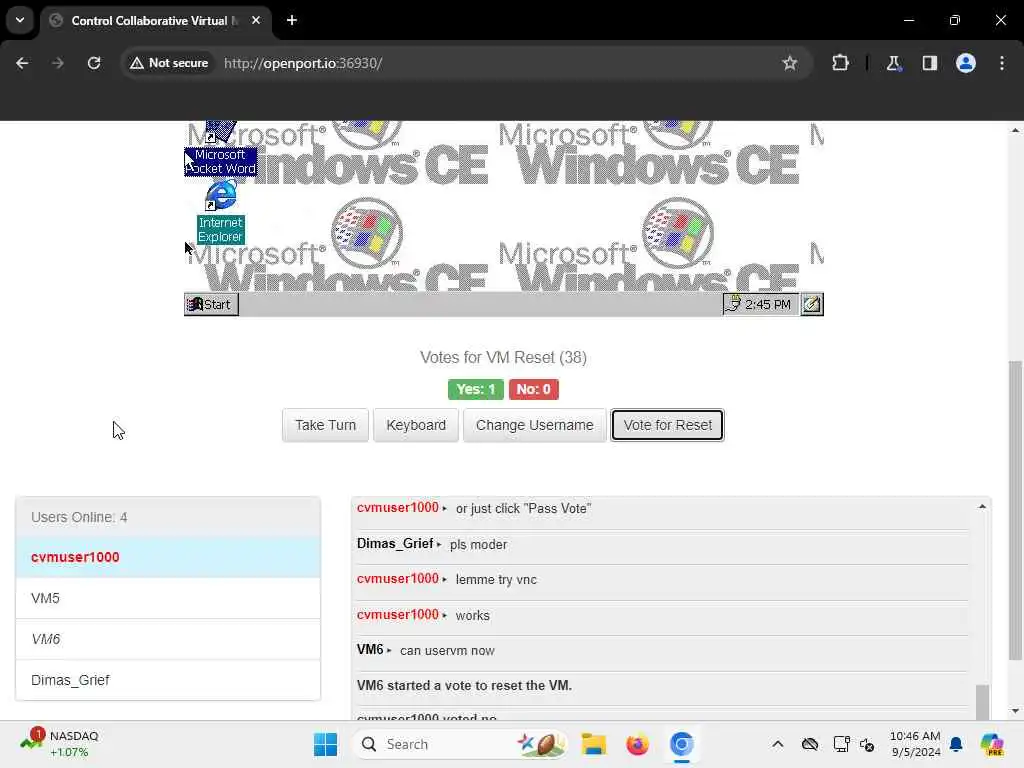Screen dimensions: 1024x768
Task: Open a new browser tab
Action: coord(292,20)
